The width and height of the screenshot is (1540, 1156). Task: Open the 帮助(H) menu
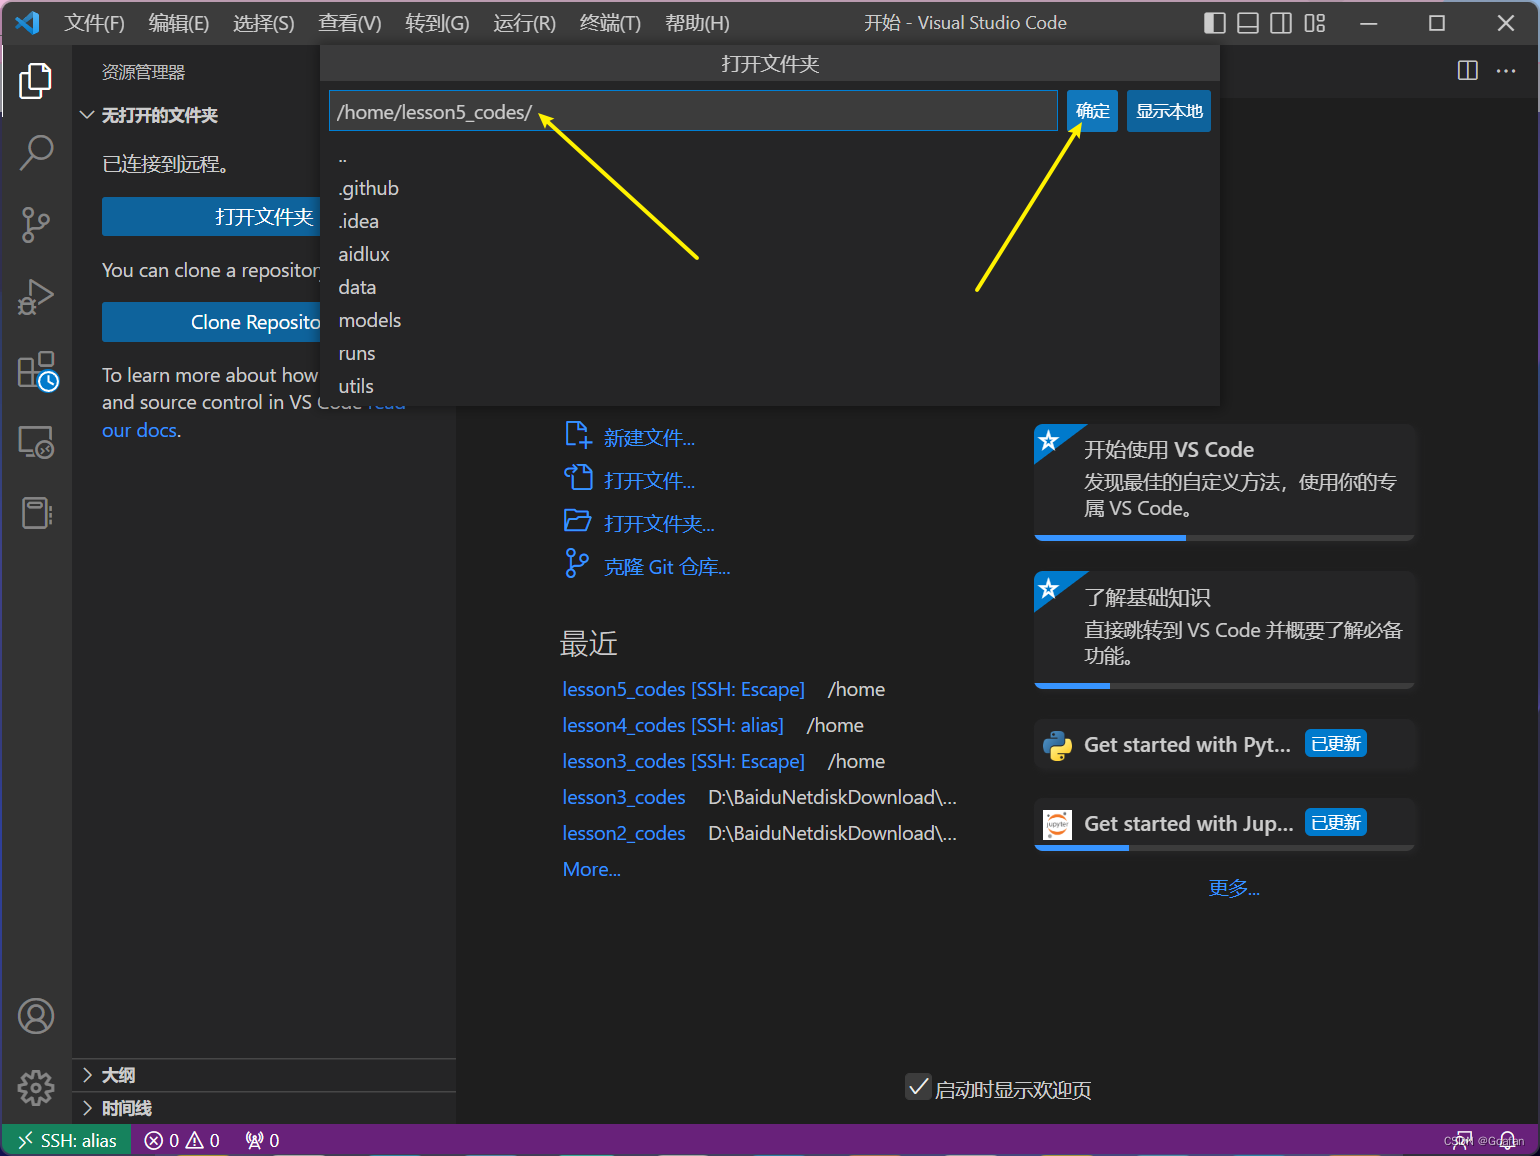(697, 23)
